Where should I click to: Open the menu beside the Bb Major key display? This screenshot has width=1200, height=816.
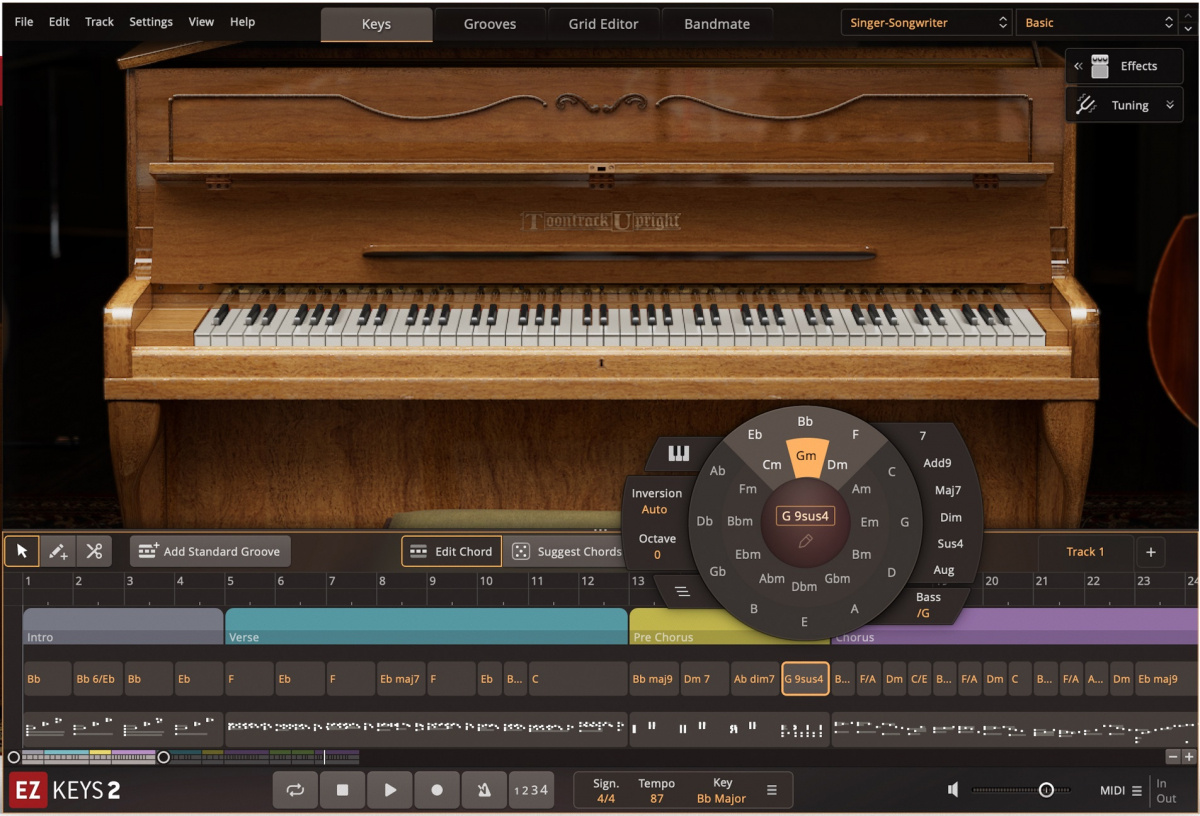[x=770, y=789]
